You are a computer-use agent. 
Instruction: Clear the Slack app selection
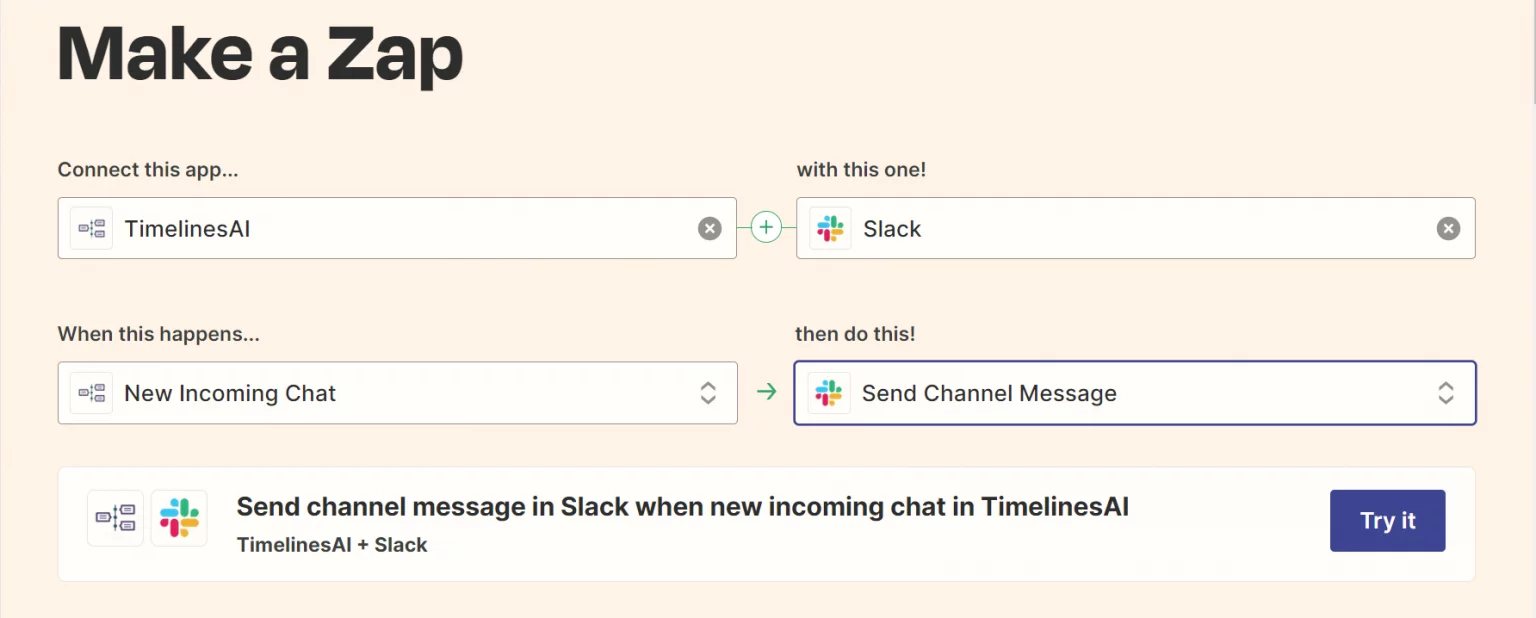[1448, 228]
